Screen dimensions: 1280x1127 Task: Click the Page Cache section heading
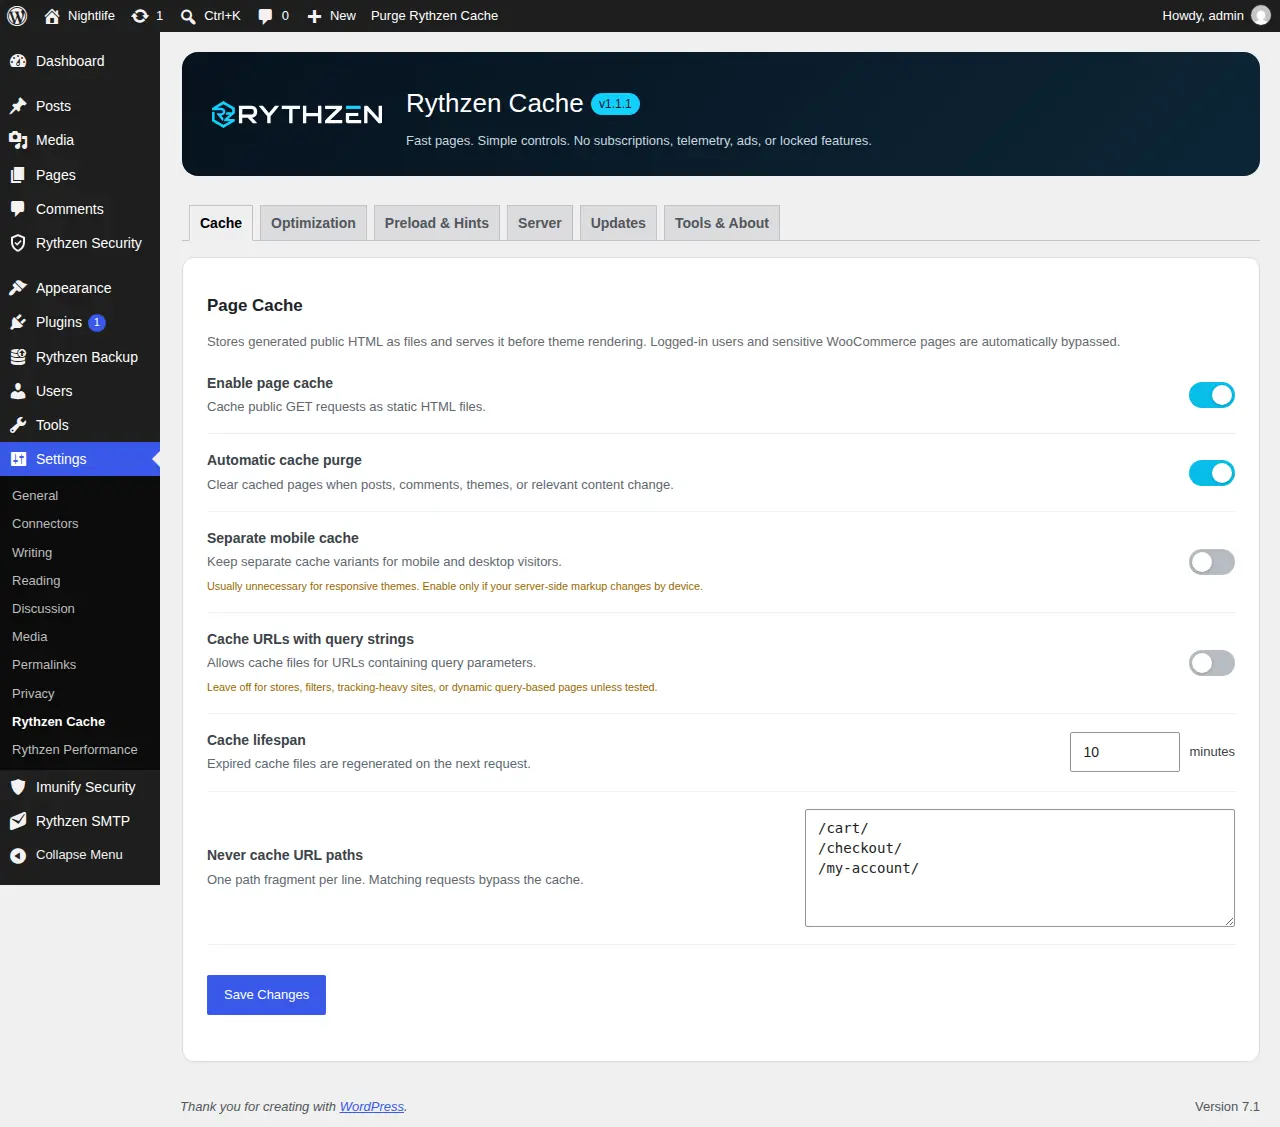(254, 305)
